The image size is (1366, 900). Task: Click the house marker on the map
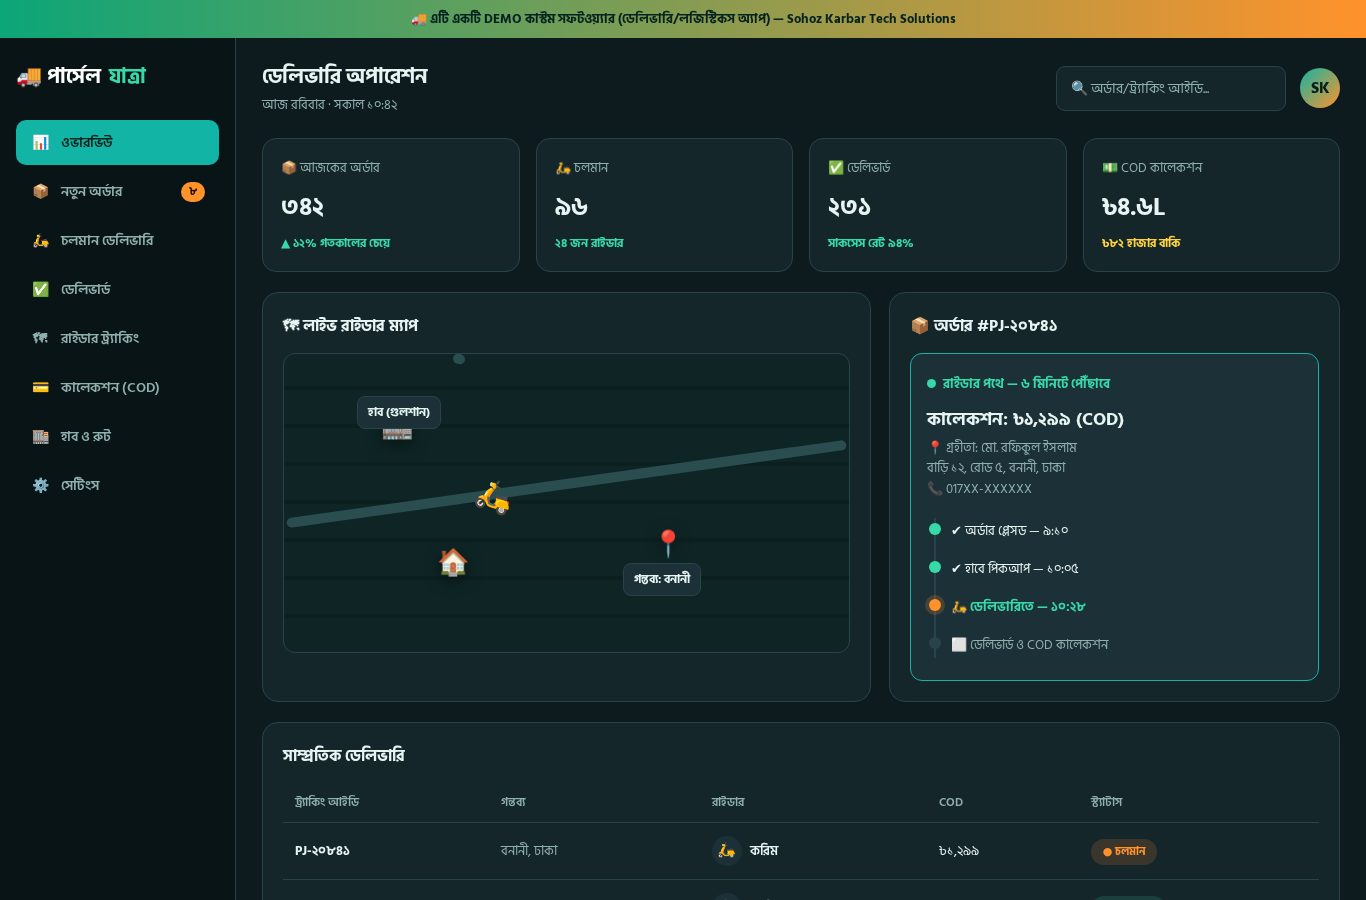[x=453, y=563]
